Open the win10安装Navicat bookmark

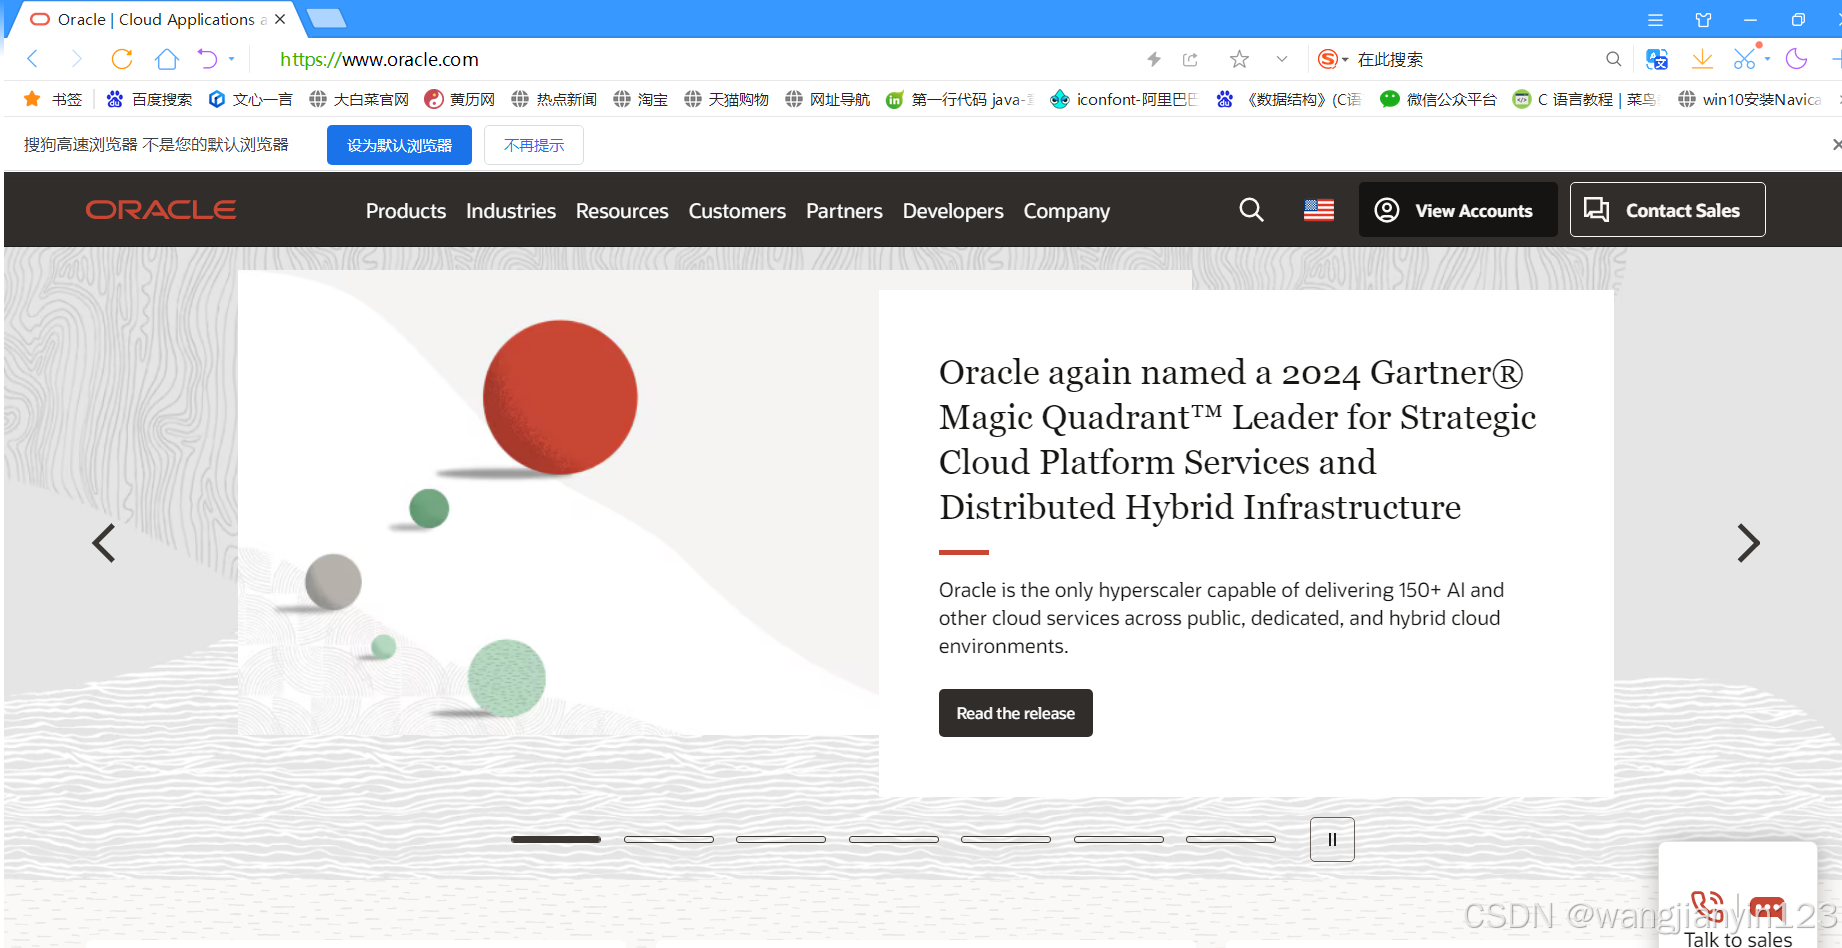[x=1749, y=99]
